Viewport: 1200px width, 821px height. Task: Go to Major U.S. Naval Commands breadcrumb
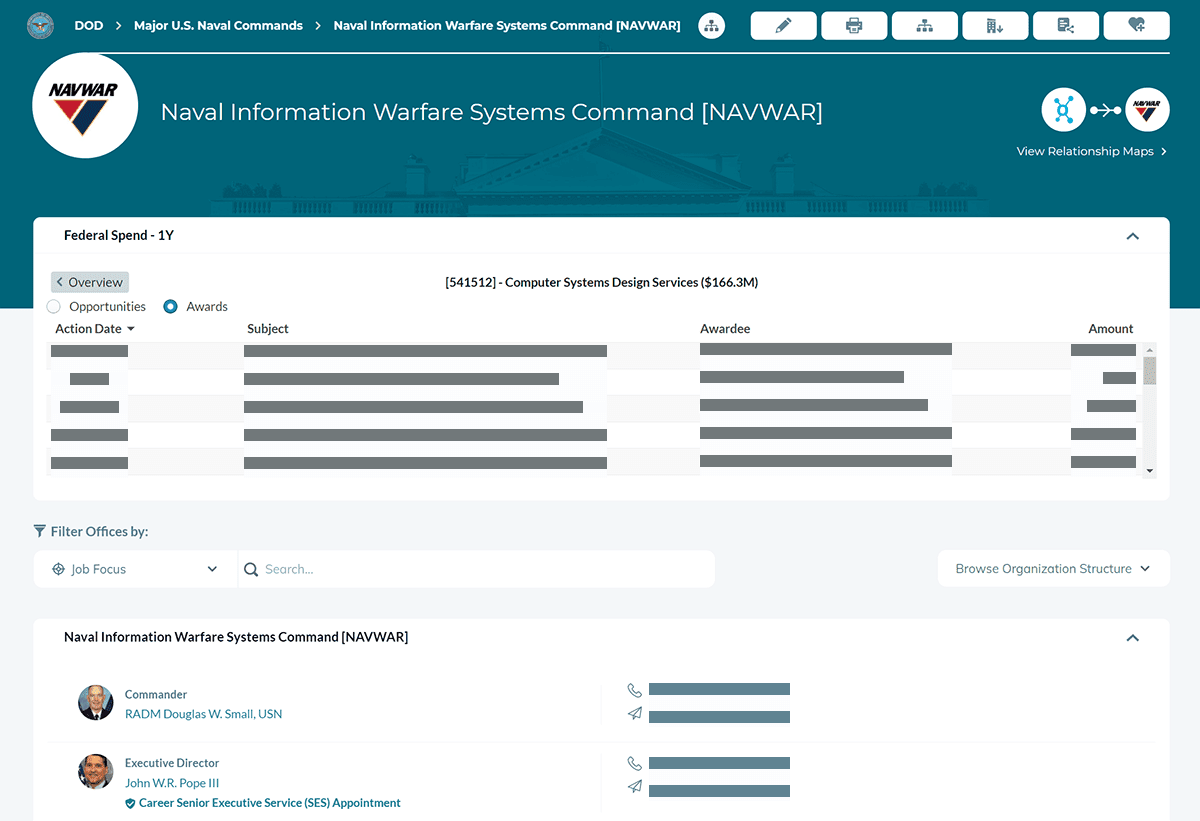[218, 26]
